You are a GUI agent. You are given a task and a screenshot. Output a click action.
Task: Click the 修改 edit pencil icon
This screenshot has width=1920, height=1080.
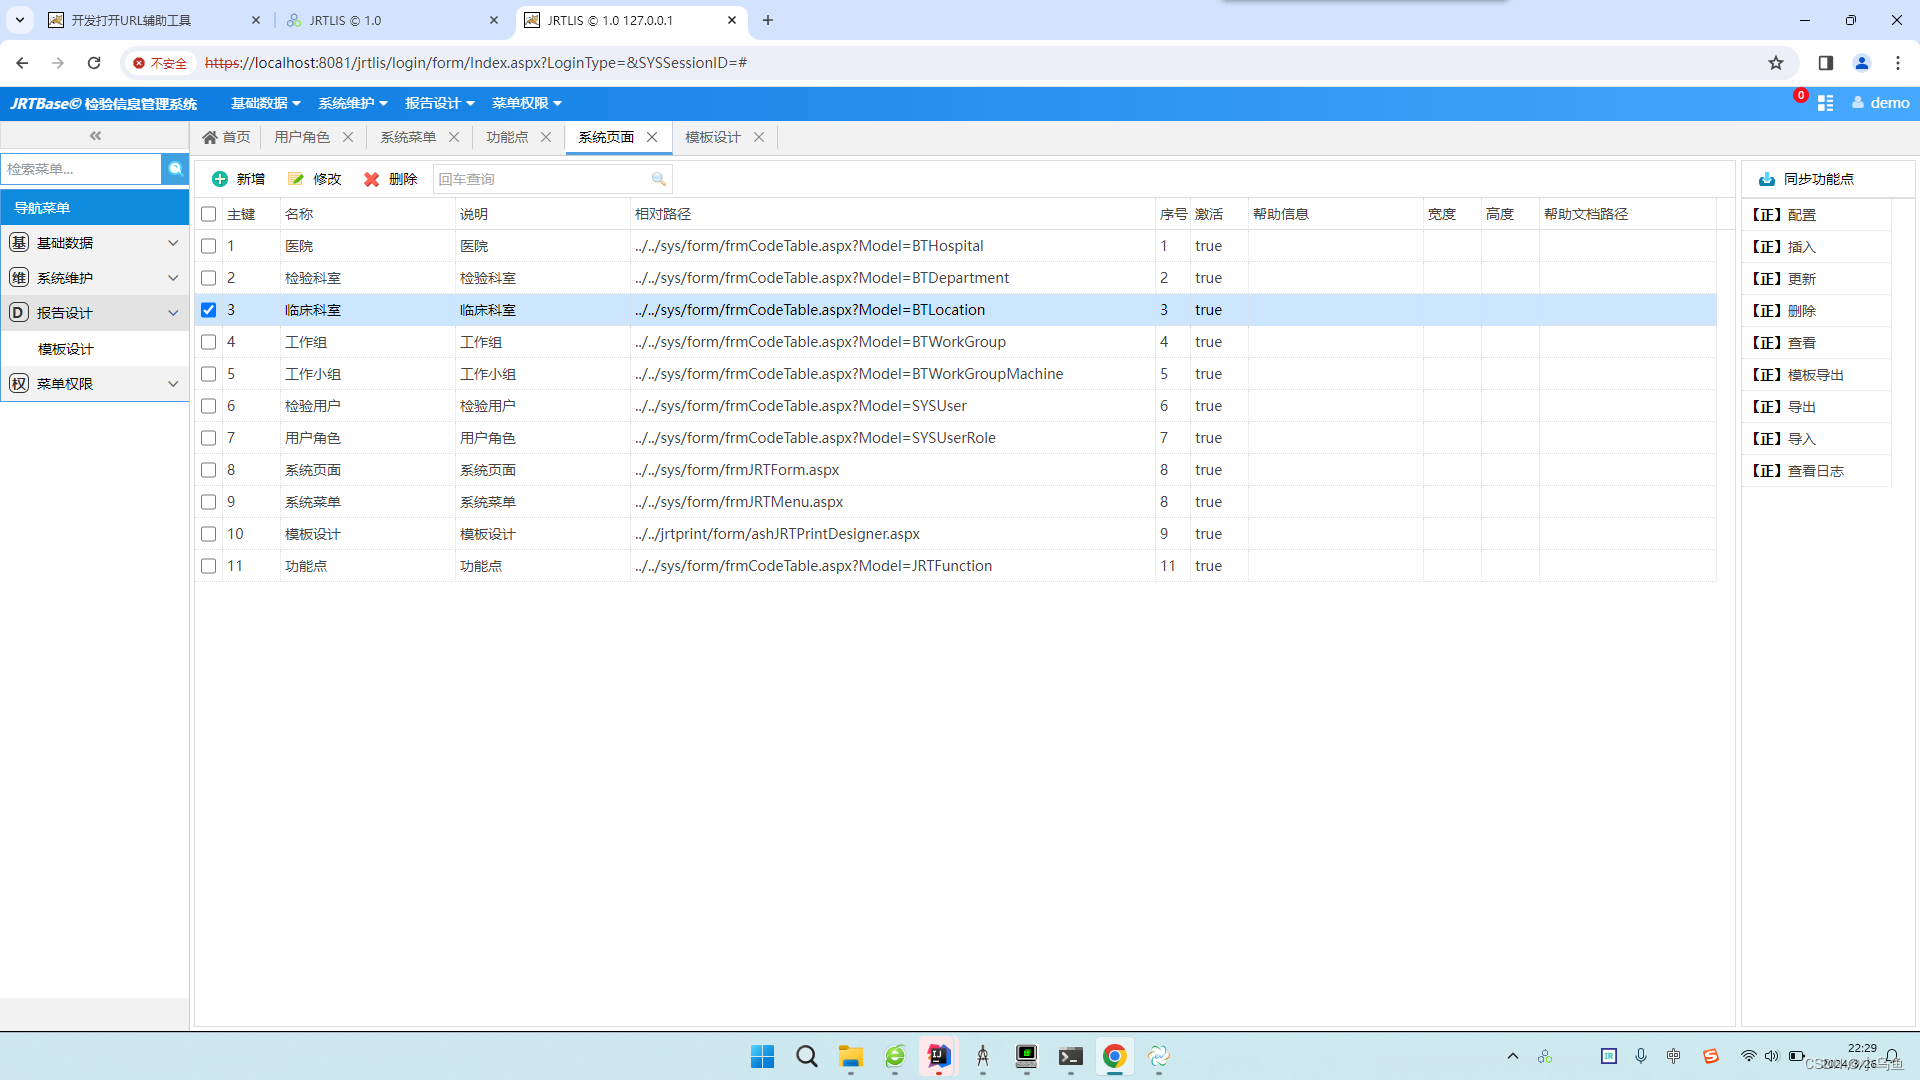[x=296, y=179]
